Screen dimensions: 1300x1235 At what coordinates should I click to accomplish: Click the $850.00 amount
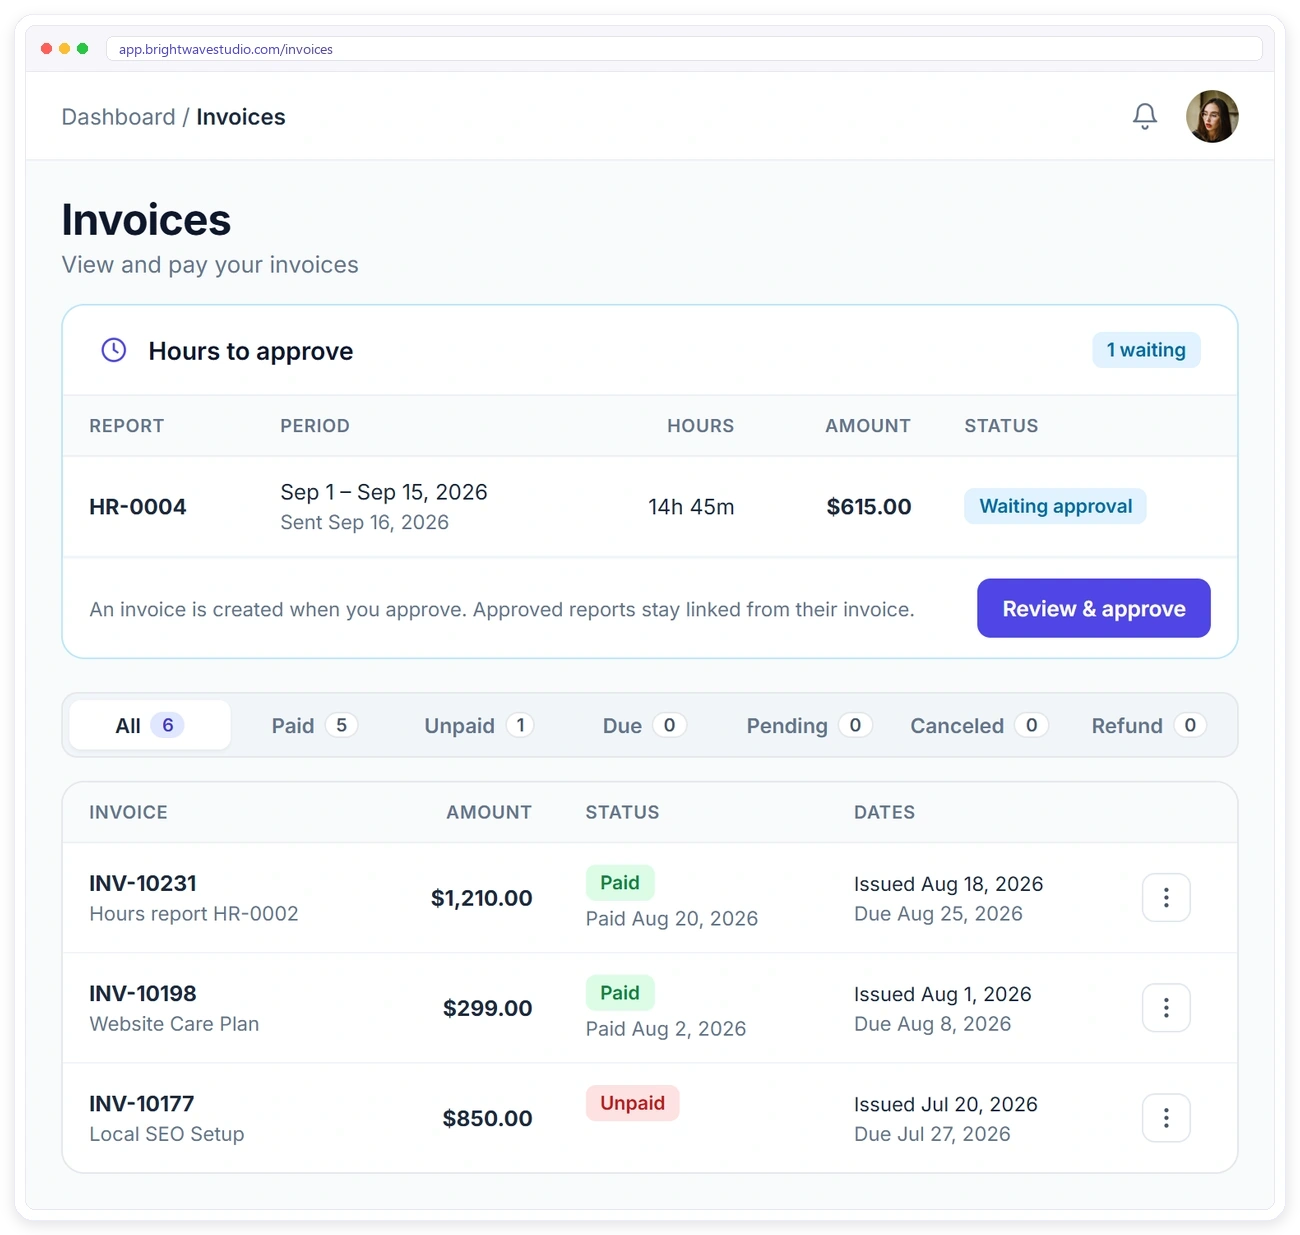click(x=487, y=1118)
